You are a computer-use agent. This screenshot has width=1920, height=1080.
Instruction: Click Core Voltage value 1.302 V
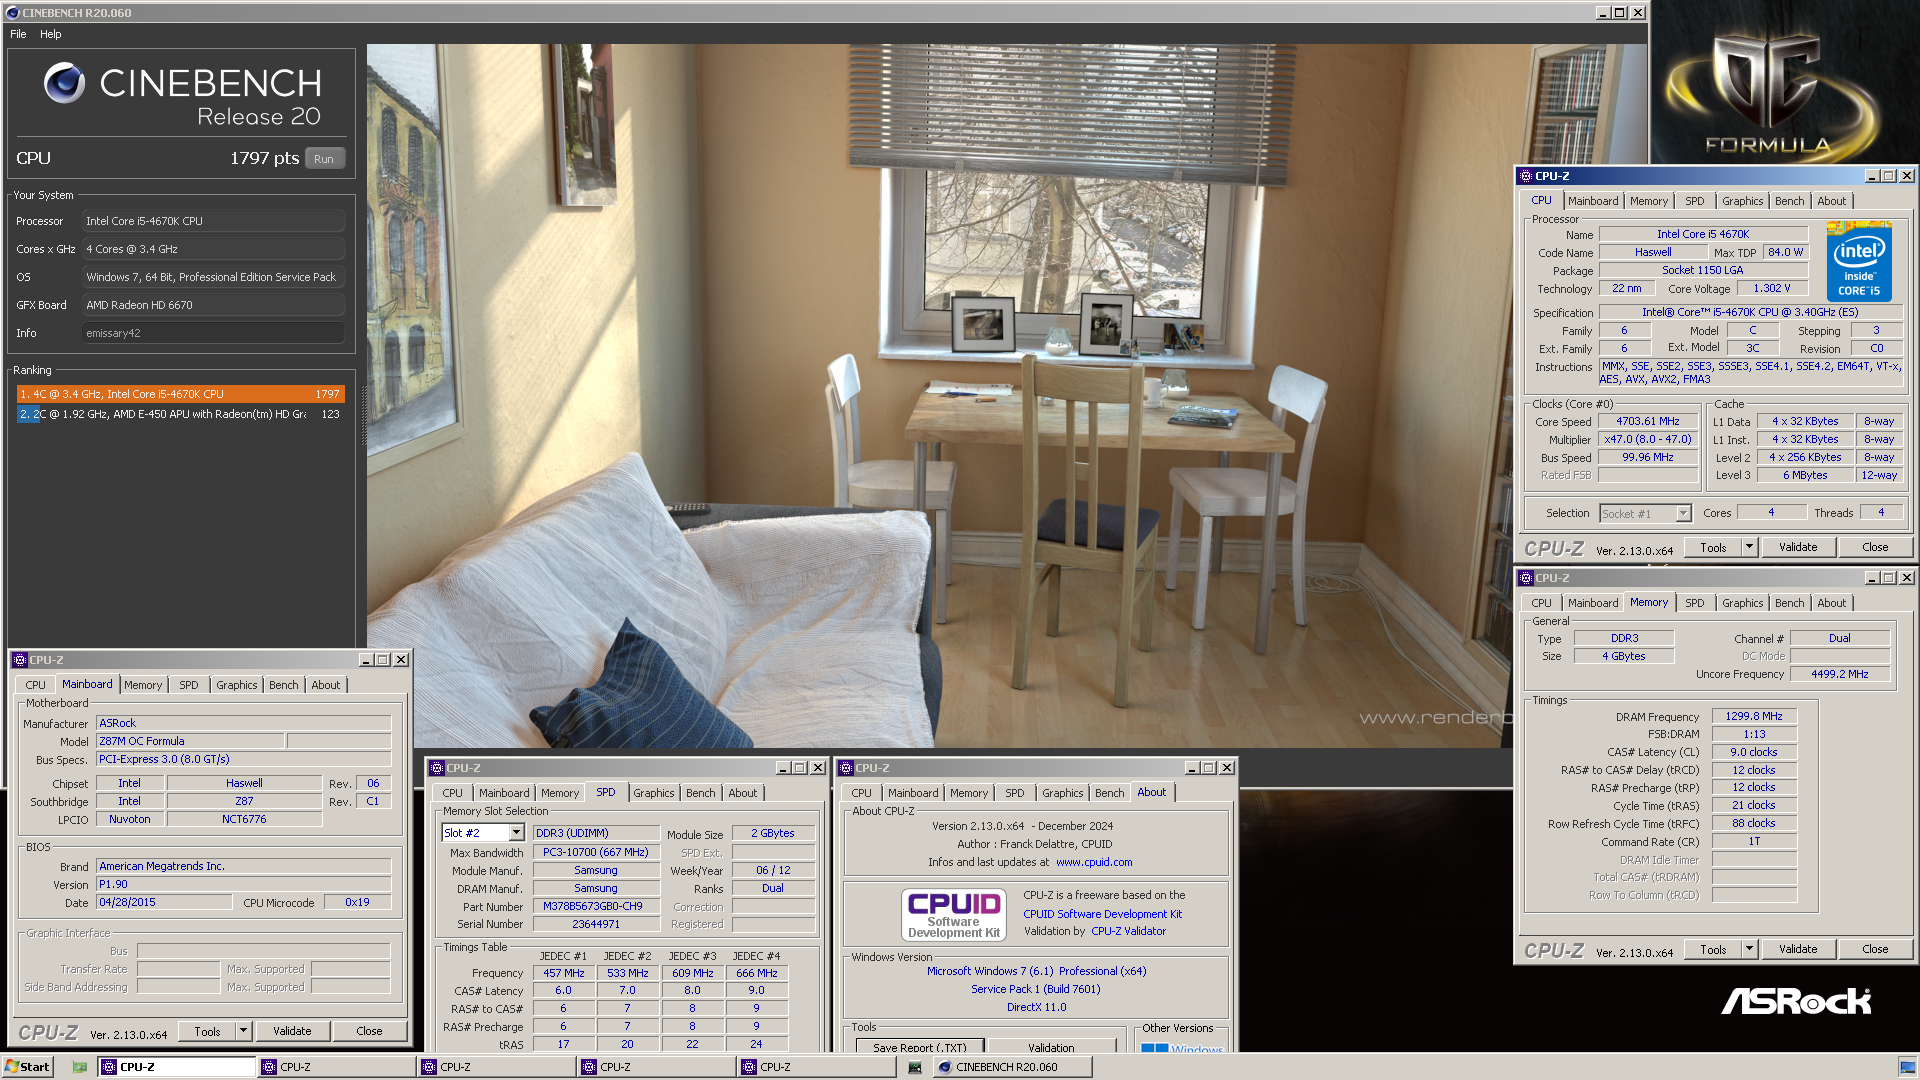1772,288
